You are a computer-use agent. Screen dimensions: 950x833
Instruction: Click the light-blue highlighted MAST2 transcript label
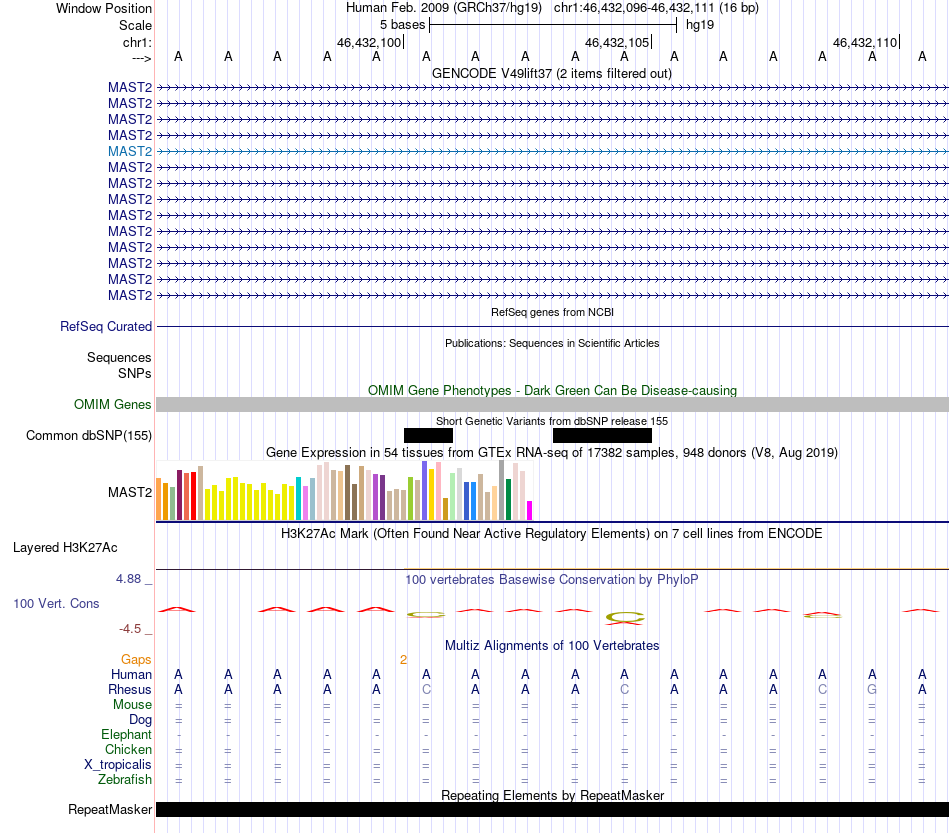(x=130, y=151)
